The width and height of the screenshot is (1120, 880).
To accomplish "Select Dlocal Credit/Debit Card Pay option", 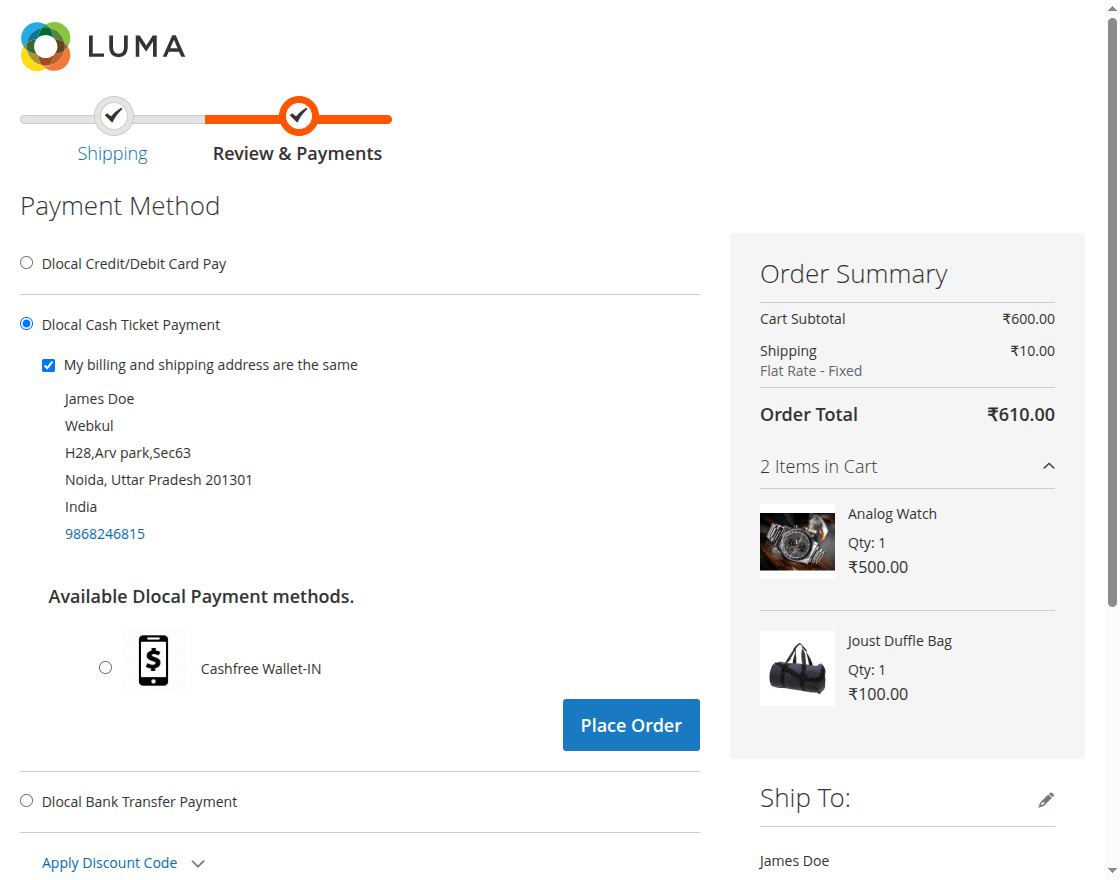I will [27, 264].
